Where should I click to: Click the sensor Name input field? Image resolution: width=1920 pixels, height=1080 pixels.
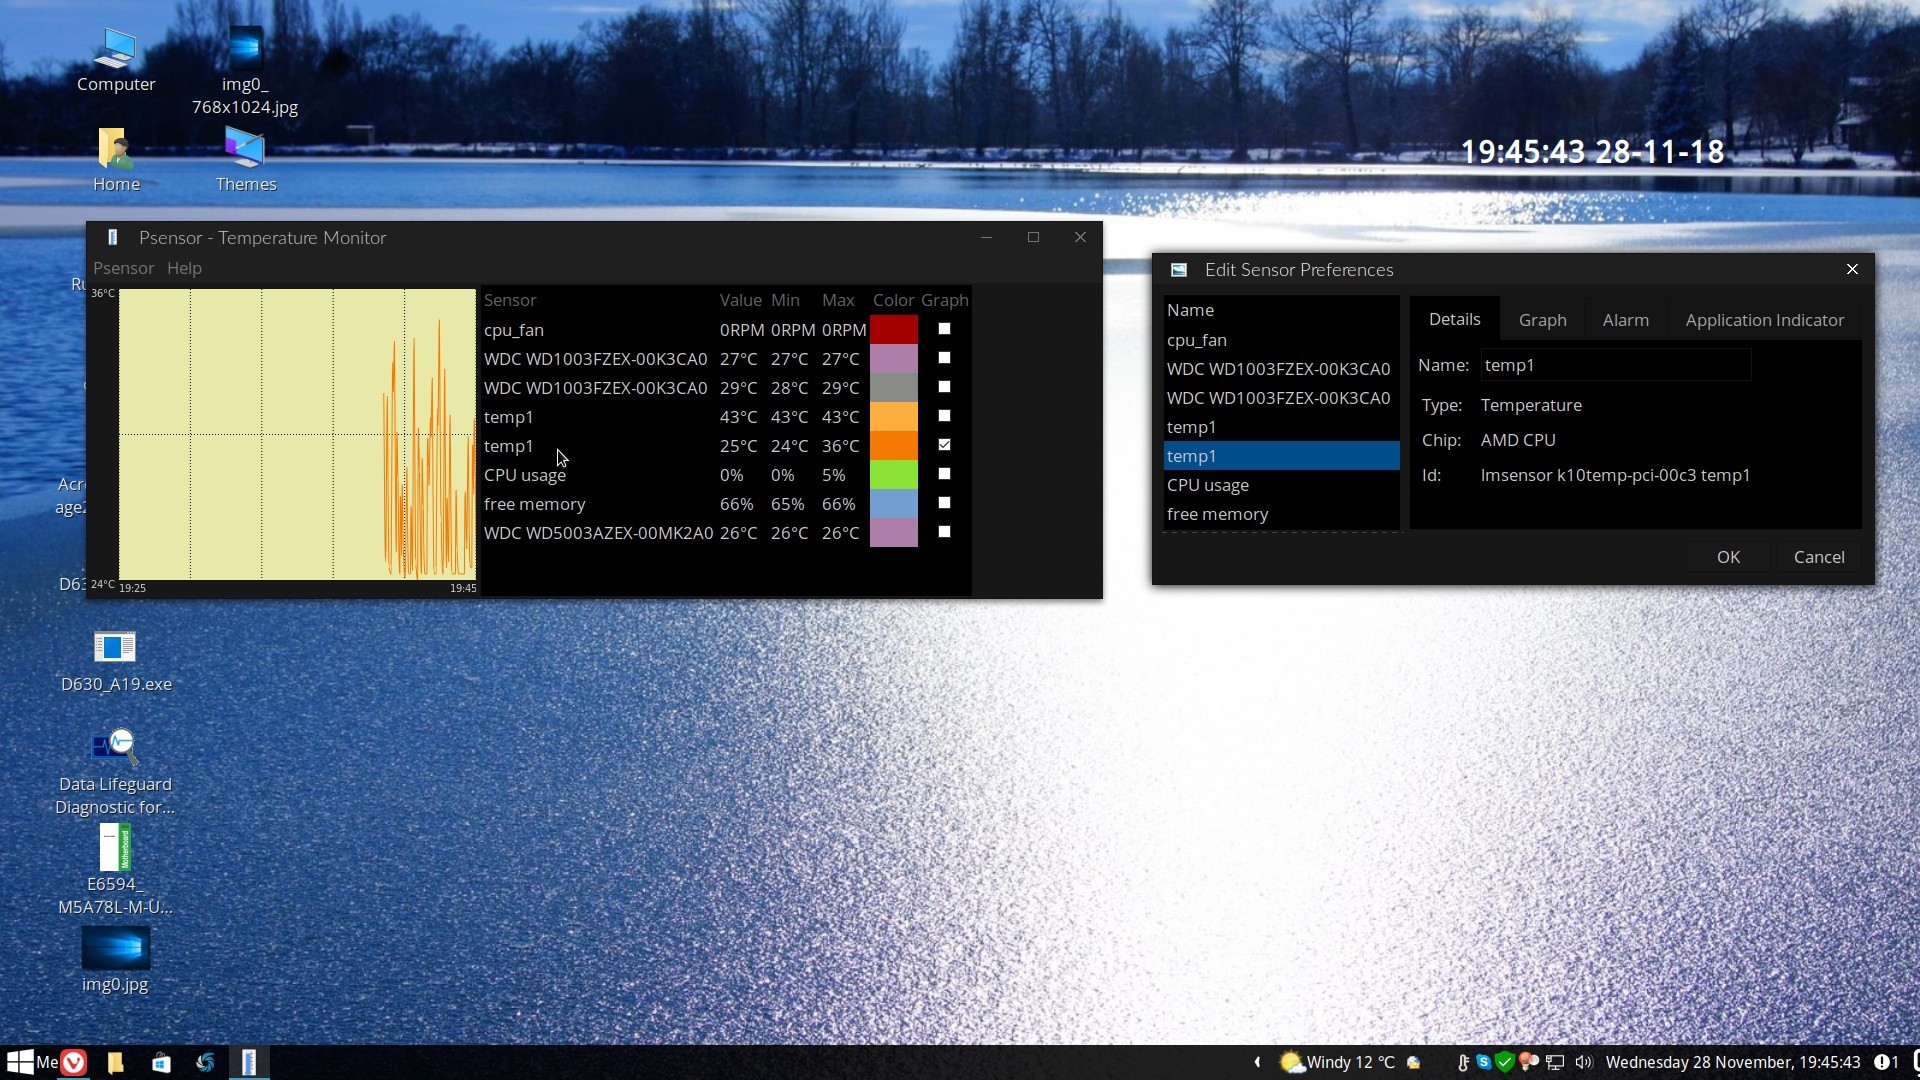click(x=1615, y=365)
